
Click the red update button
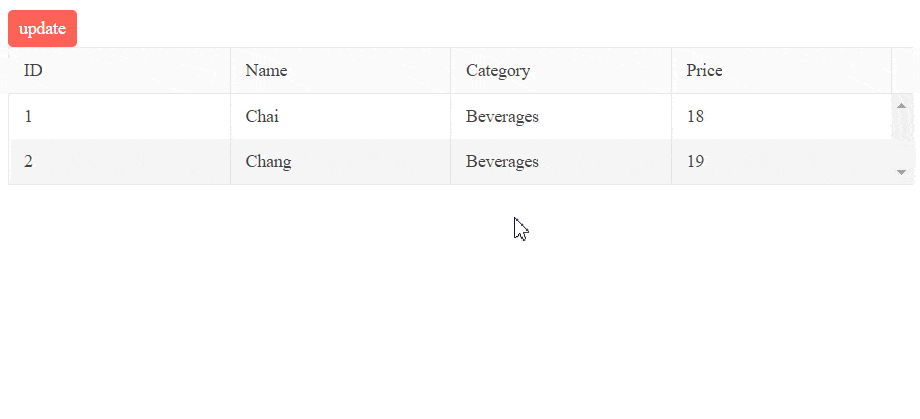coord(42,28)
